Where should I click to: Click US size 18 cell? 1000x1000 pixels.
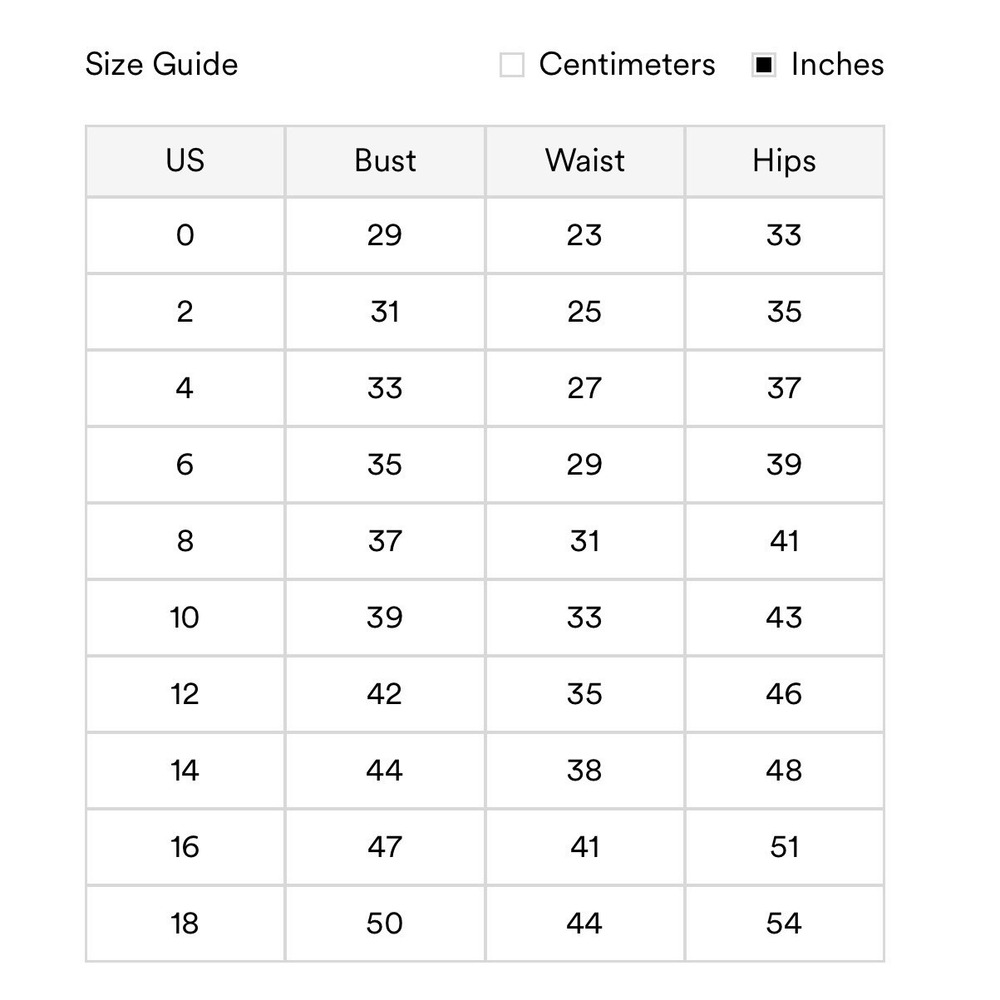coord(185,923)
